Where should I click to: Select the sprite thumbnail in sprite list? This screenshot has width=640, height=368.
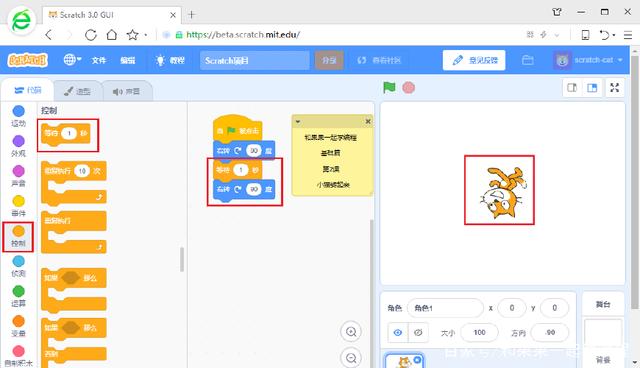point(404,361)
